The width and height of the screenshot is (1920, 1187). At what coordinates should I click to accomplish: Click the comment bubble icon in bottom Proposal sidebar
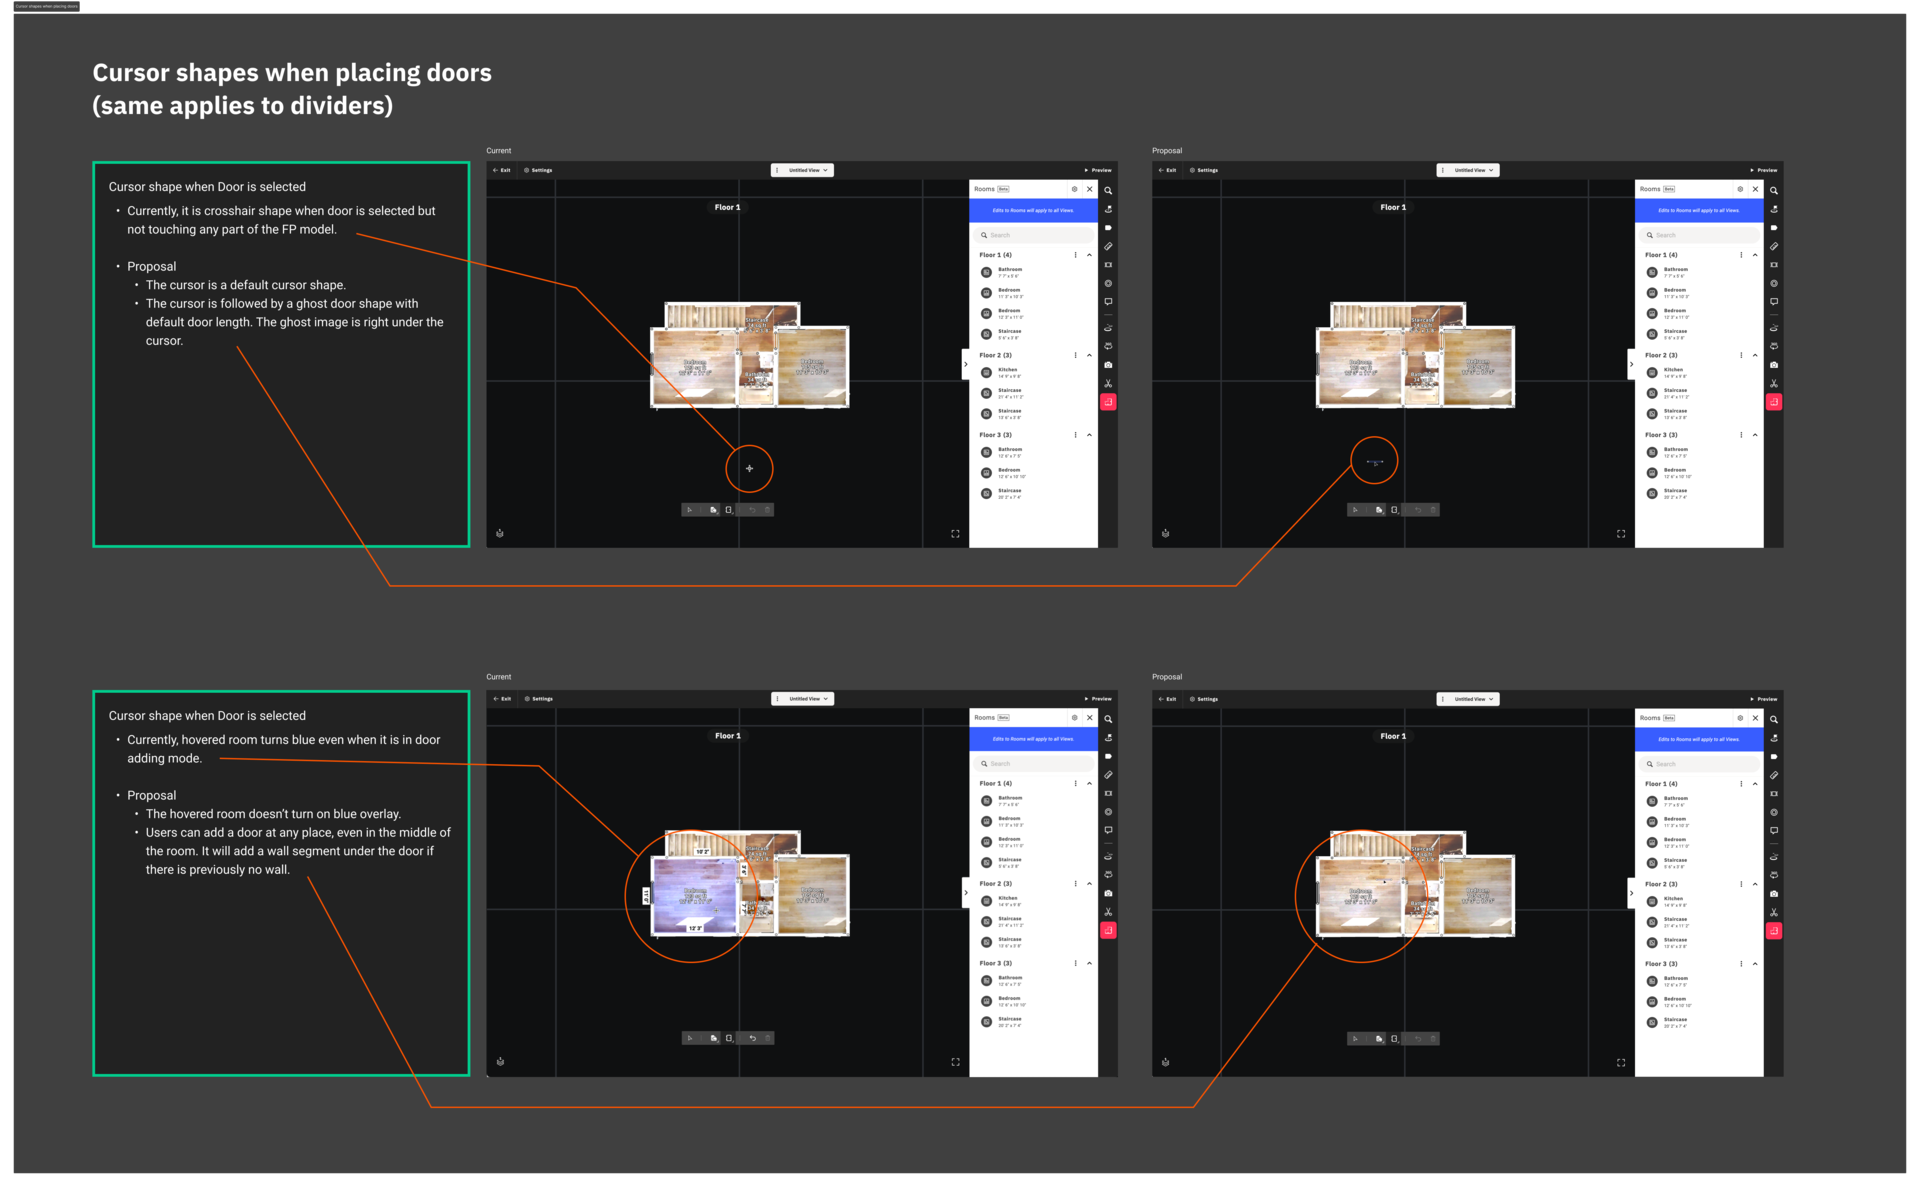(x=1773, y=830)
